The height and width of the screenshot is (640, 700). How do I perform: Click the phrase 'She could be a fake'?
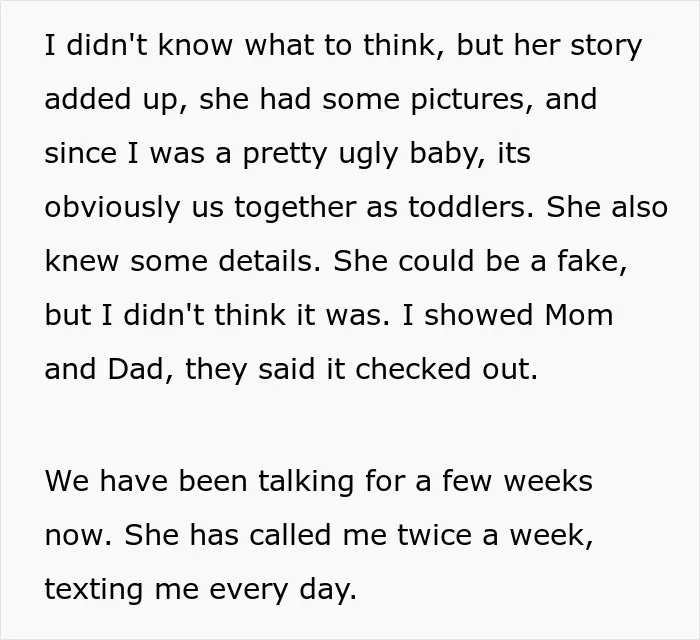tap(478, 261)
